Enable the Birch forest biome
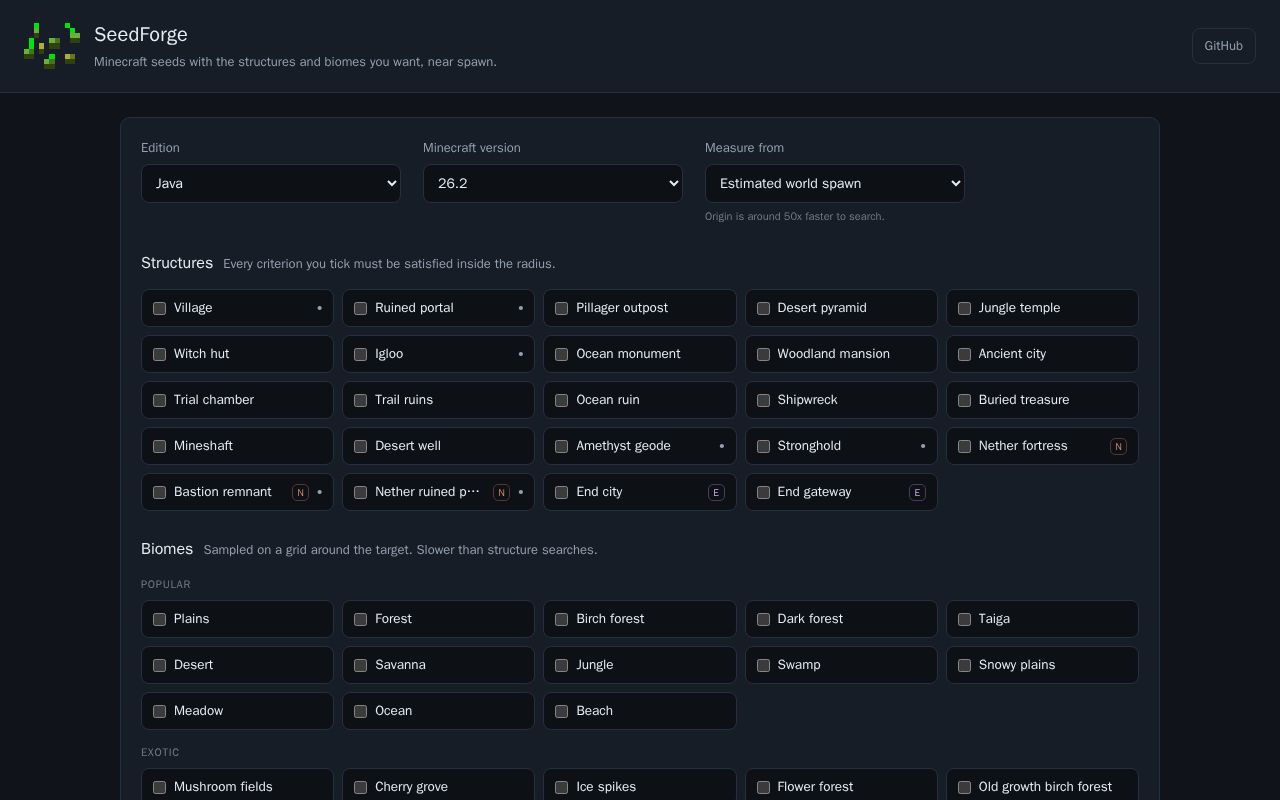 pyautogui.click(x=561, y=619)
